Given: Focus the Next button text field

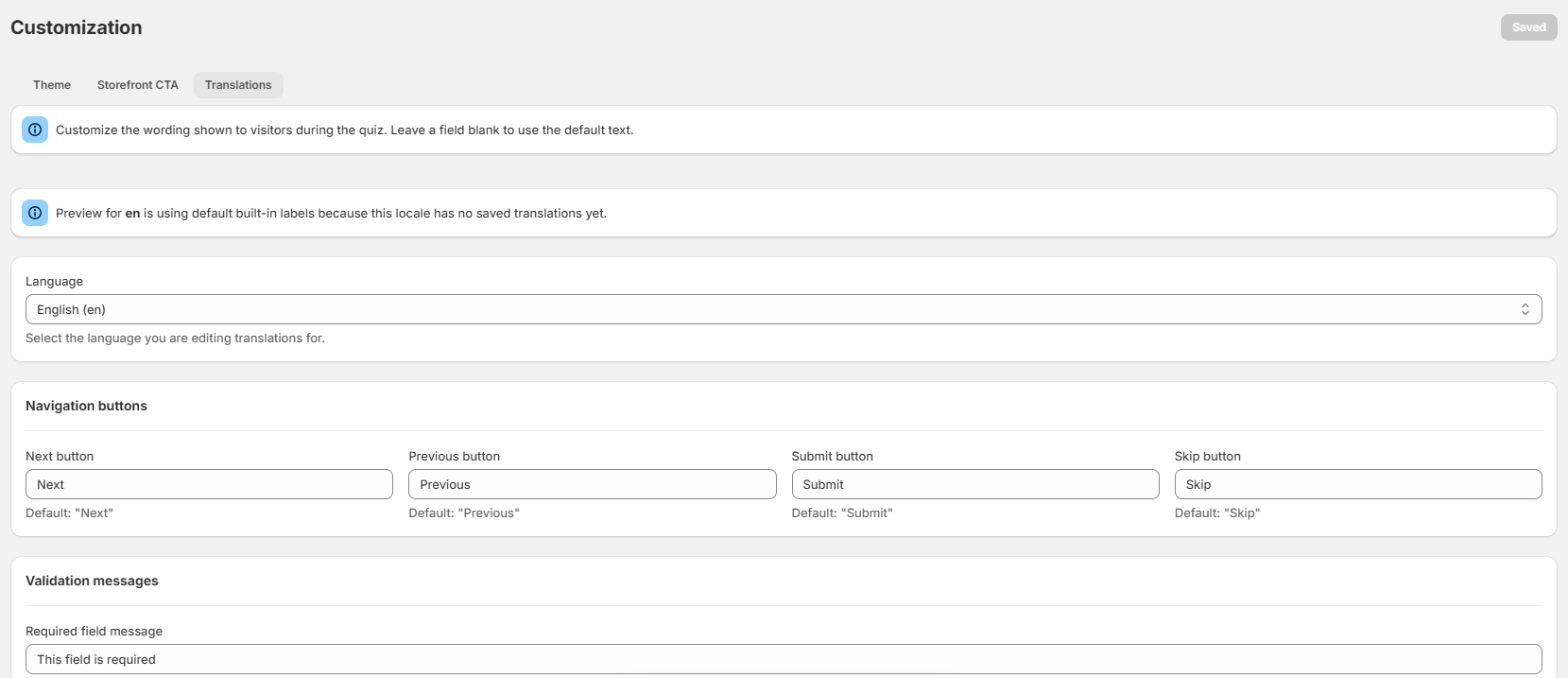Looking at the screenshot, I should click(209, 484).
